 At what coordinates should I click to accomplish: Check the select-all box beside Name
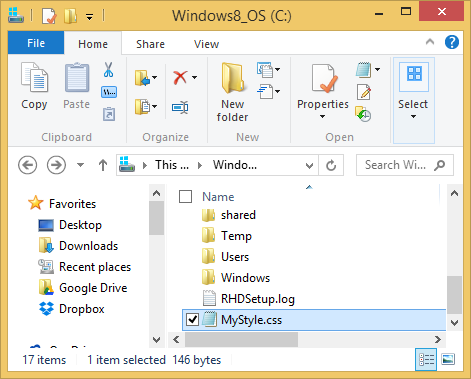coord(185,196)
